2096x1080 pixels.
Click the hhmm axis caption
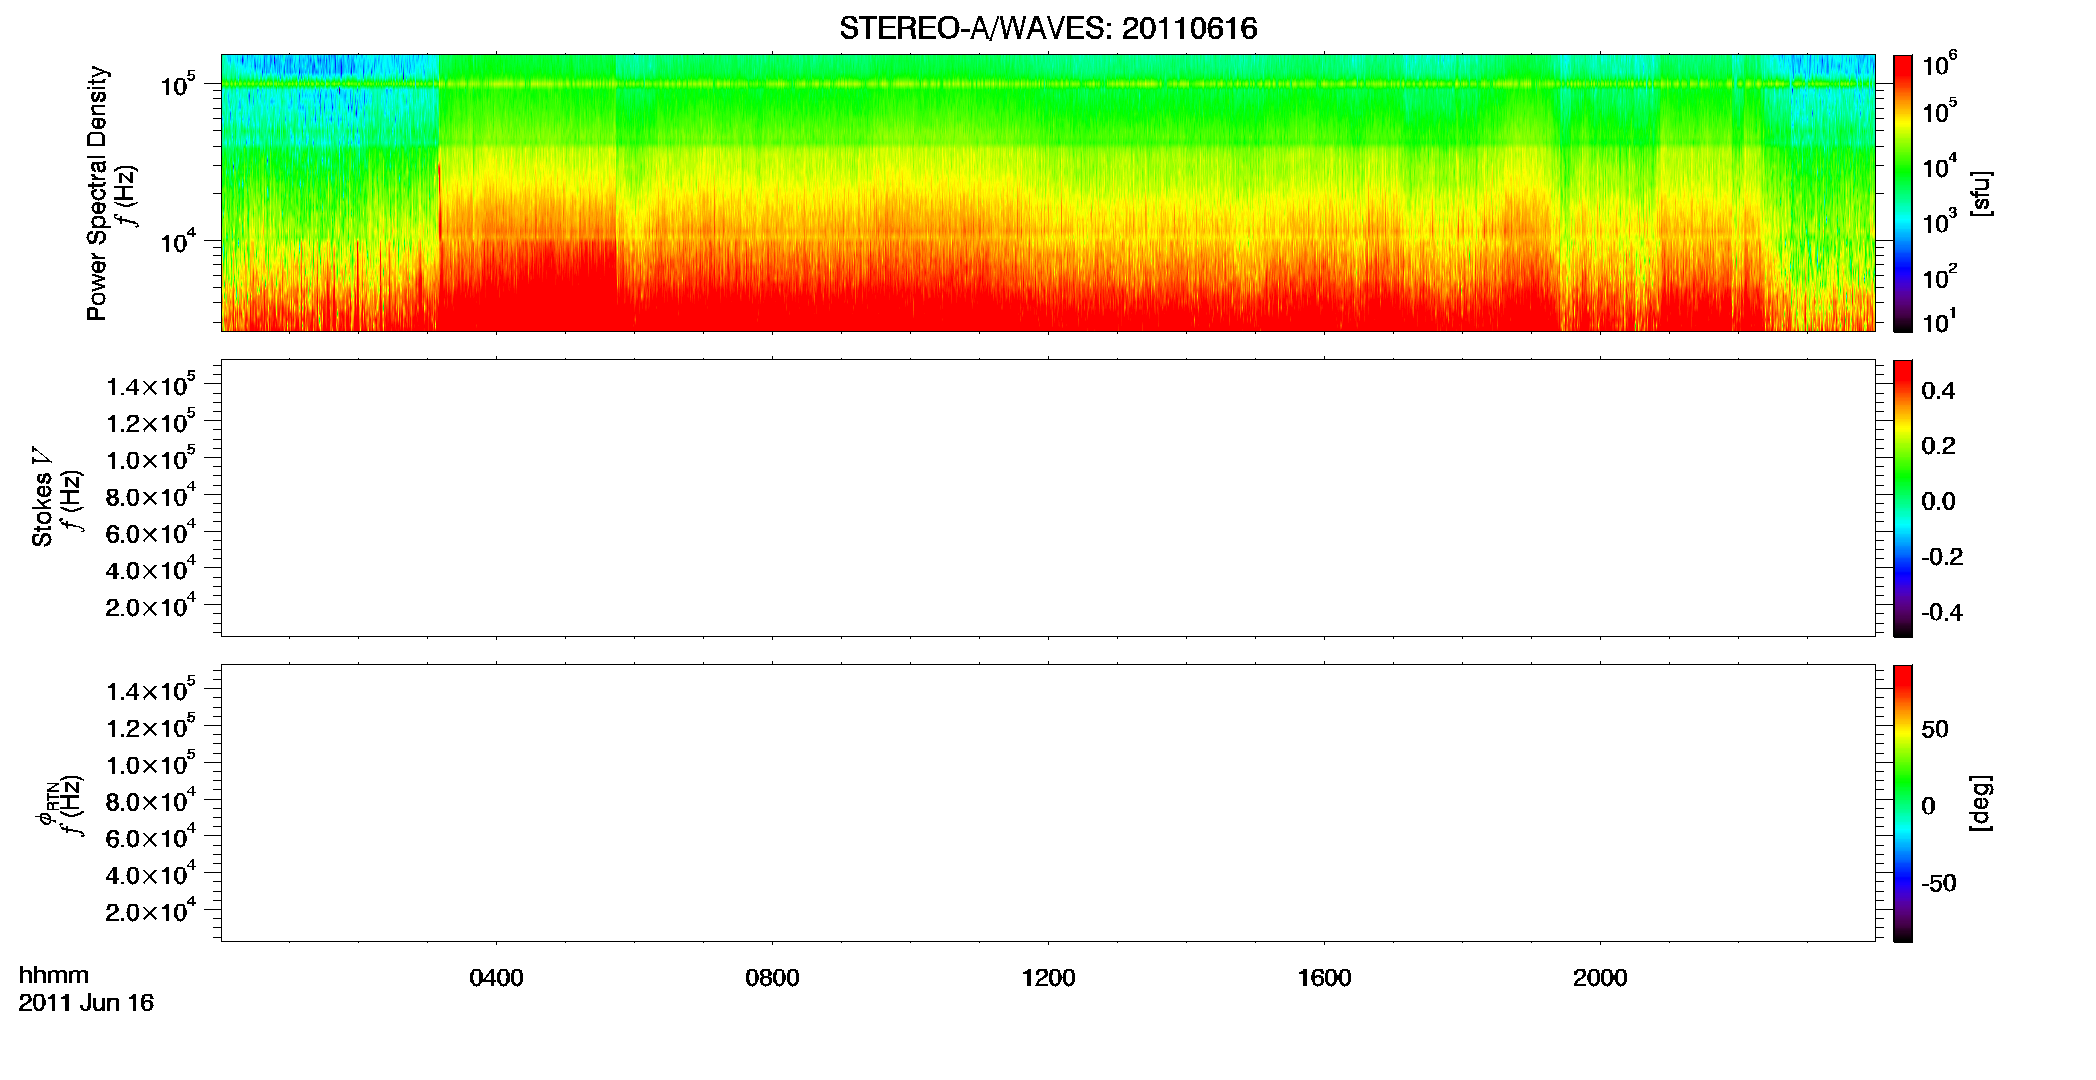[x=54, y=975]
